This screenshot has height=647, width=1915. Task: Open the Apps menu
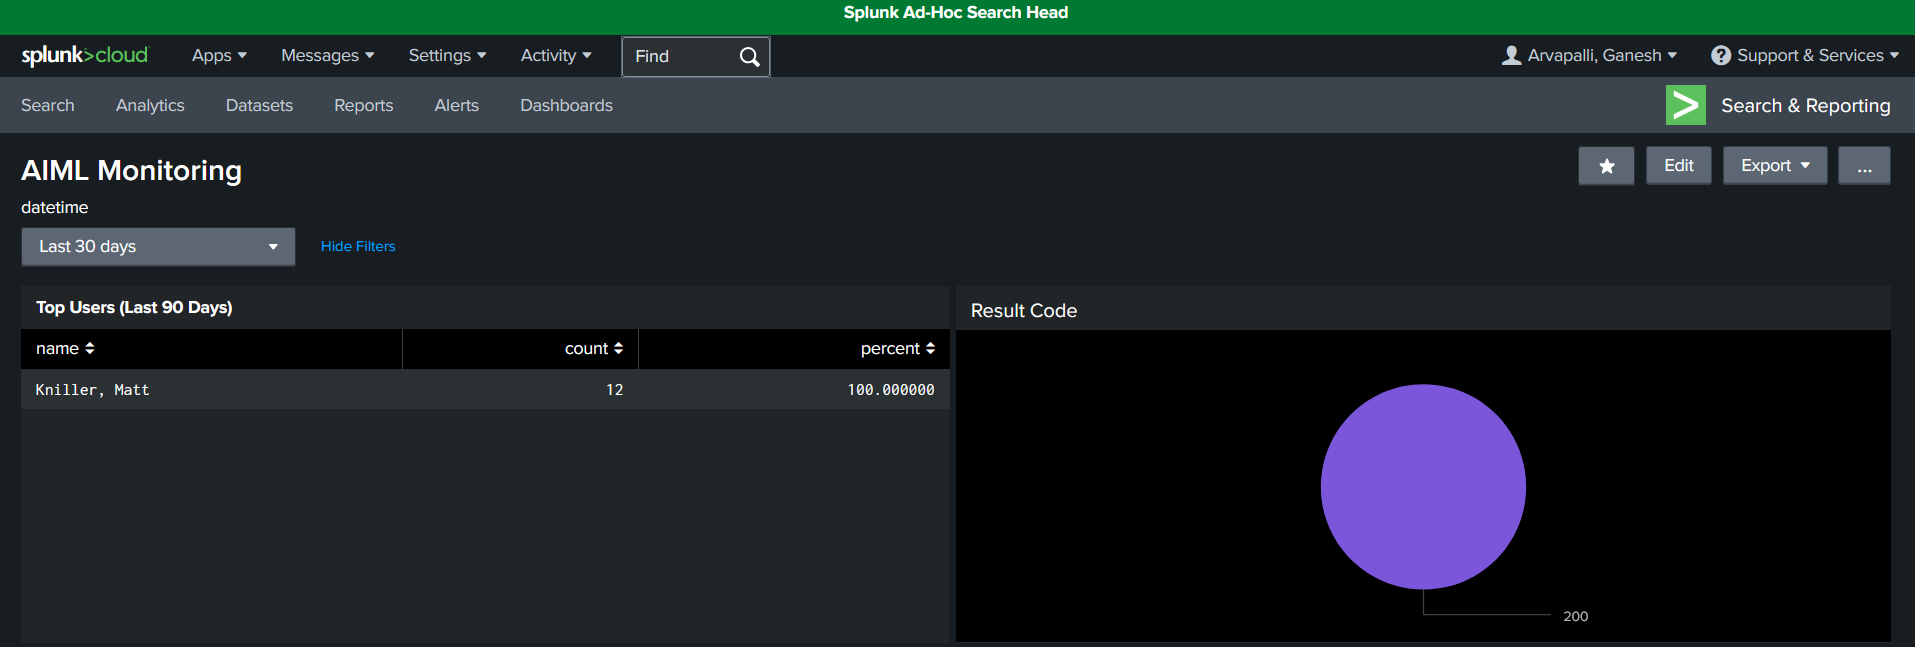(219, 56)
